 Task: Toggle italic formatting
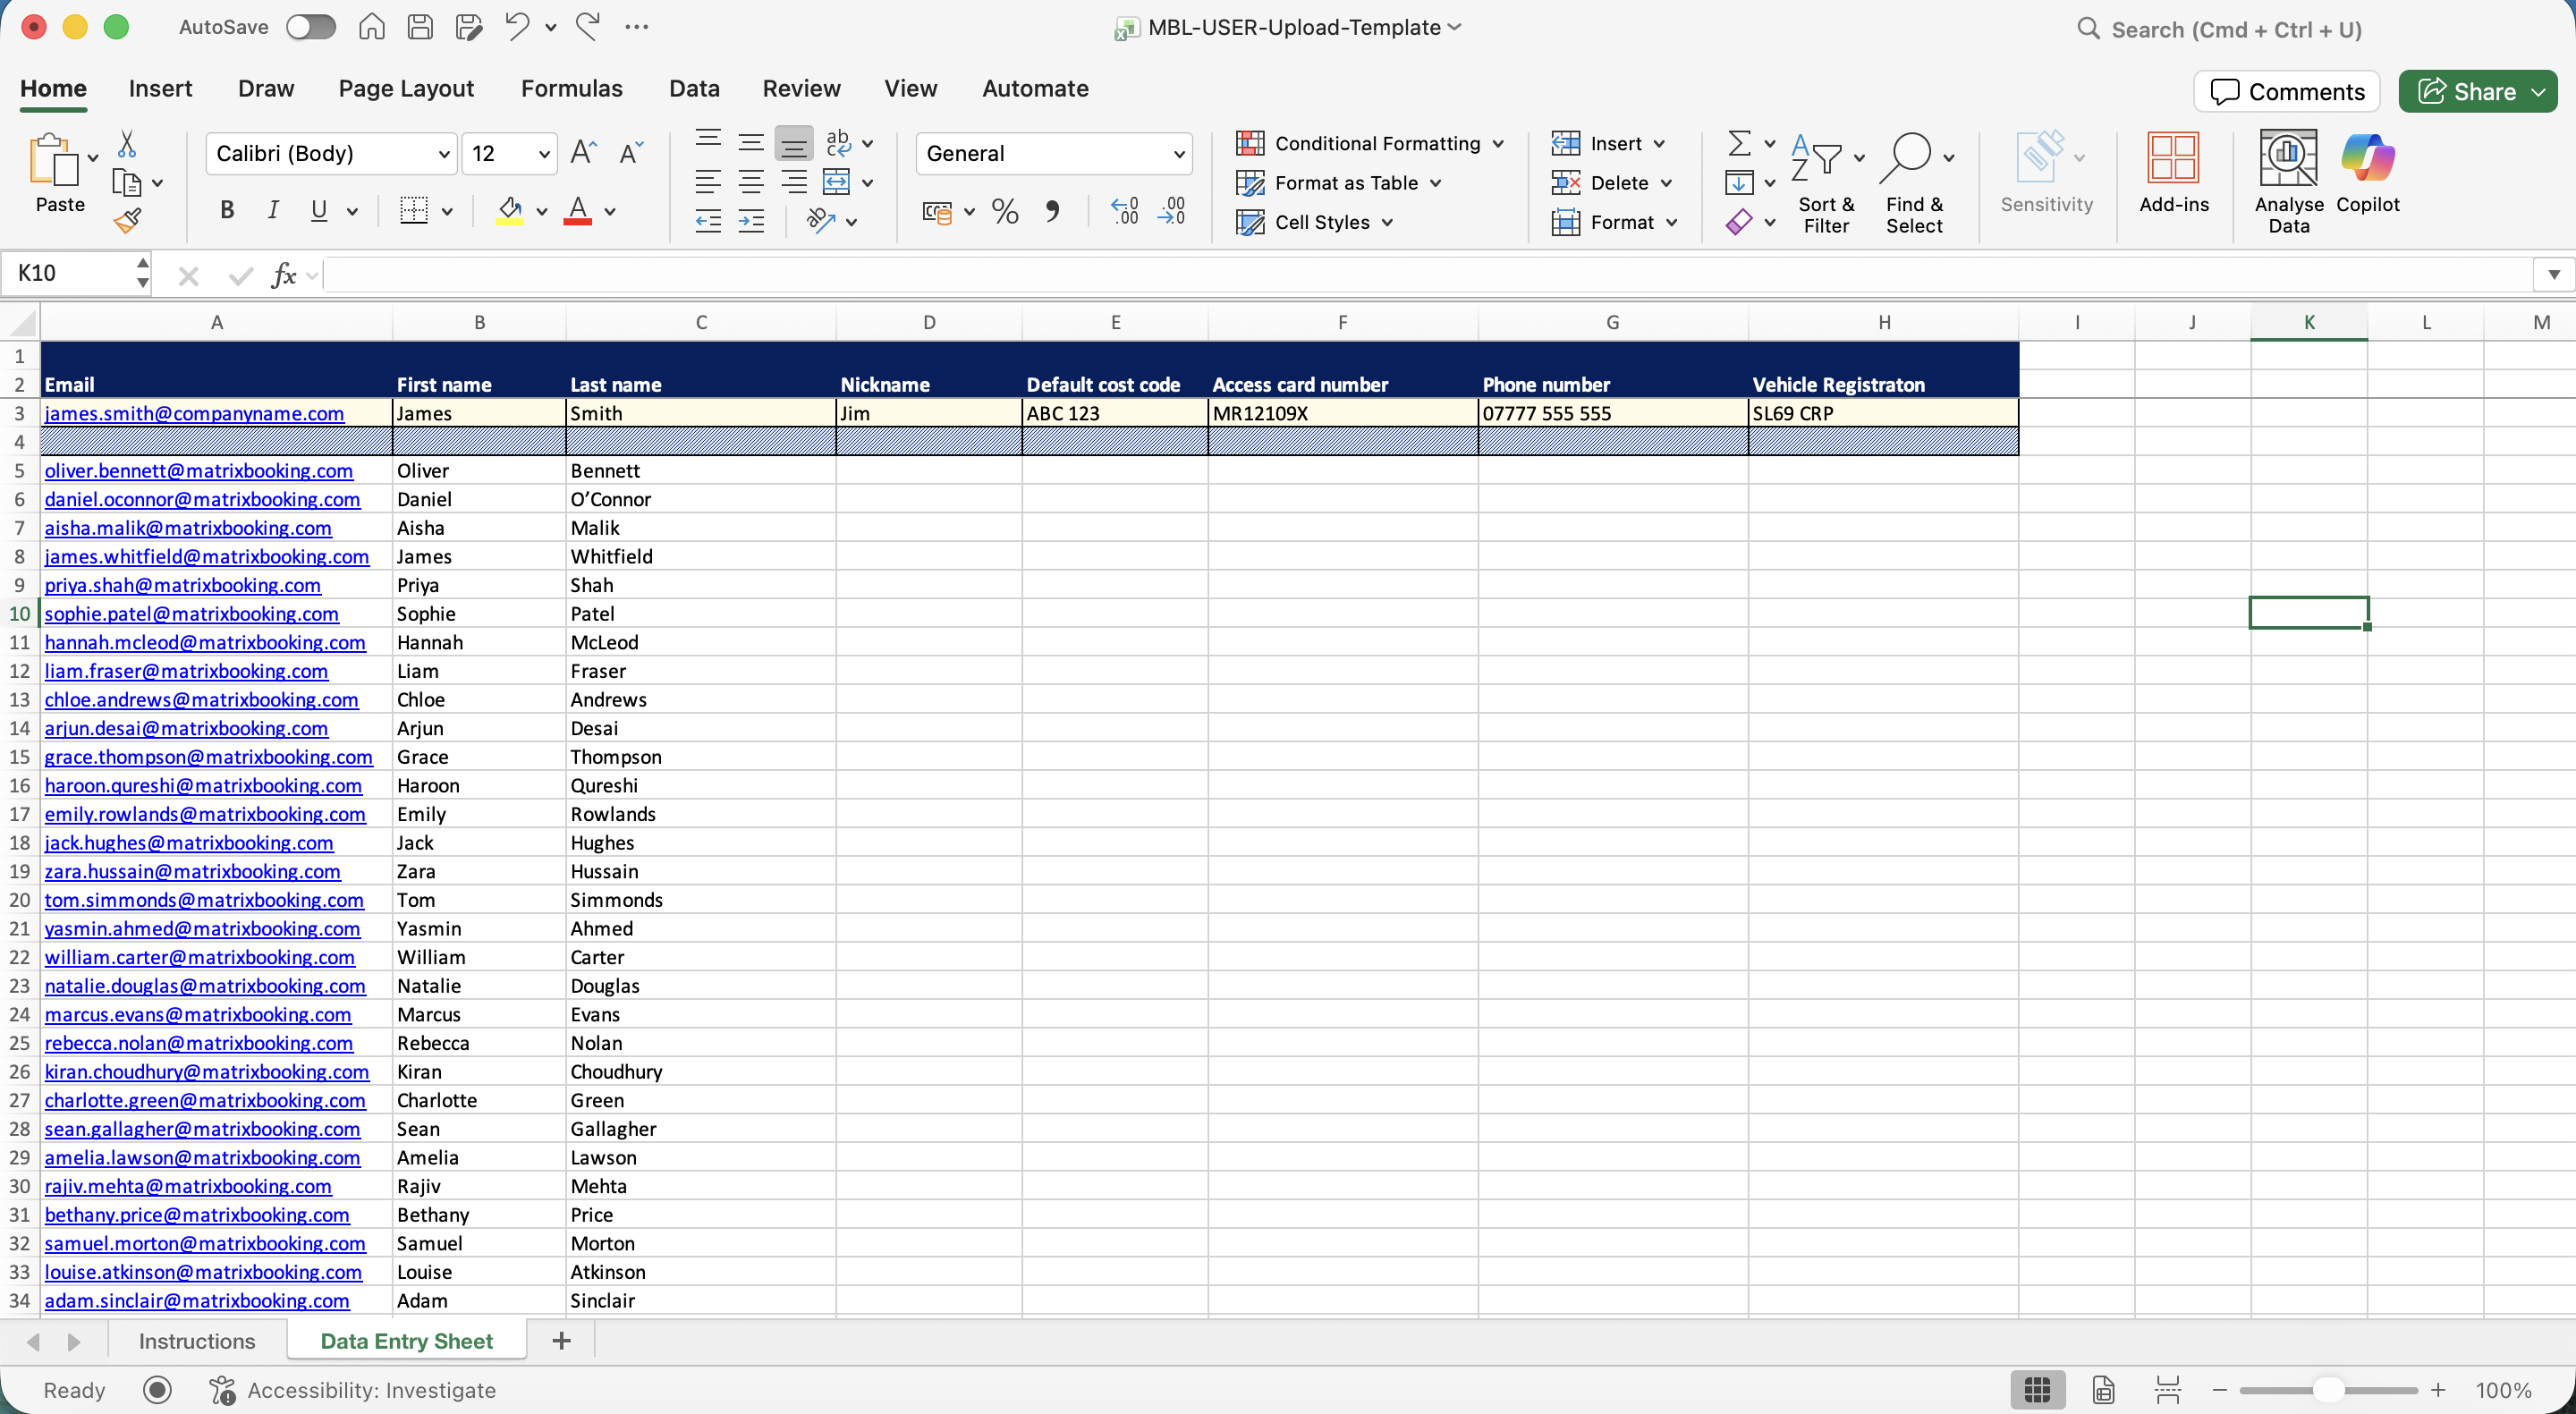tap(272, 210)
